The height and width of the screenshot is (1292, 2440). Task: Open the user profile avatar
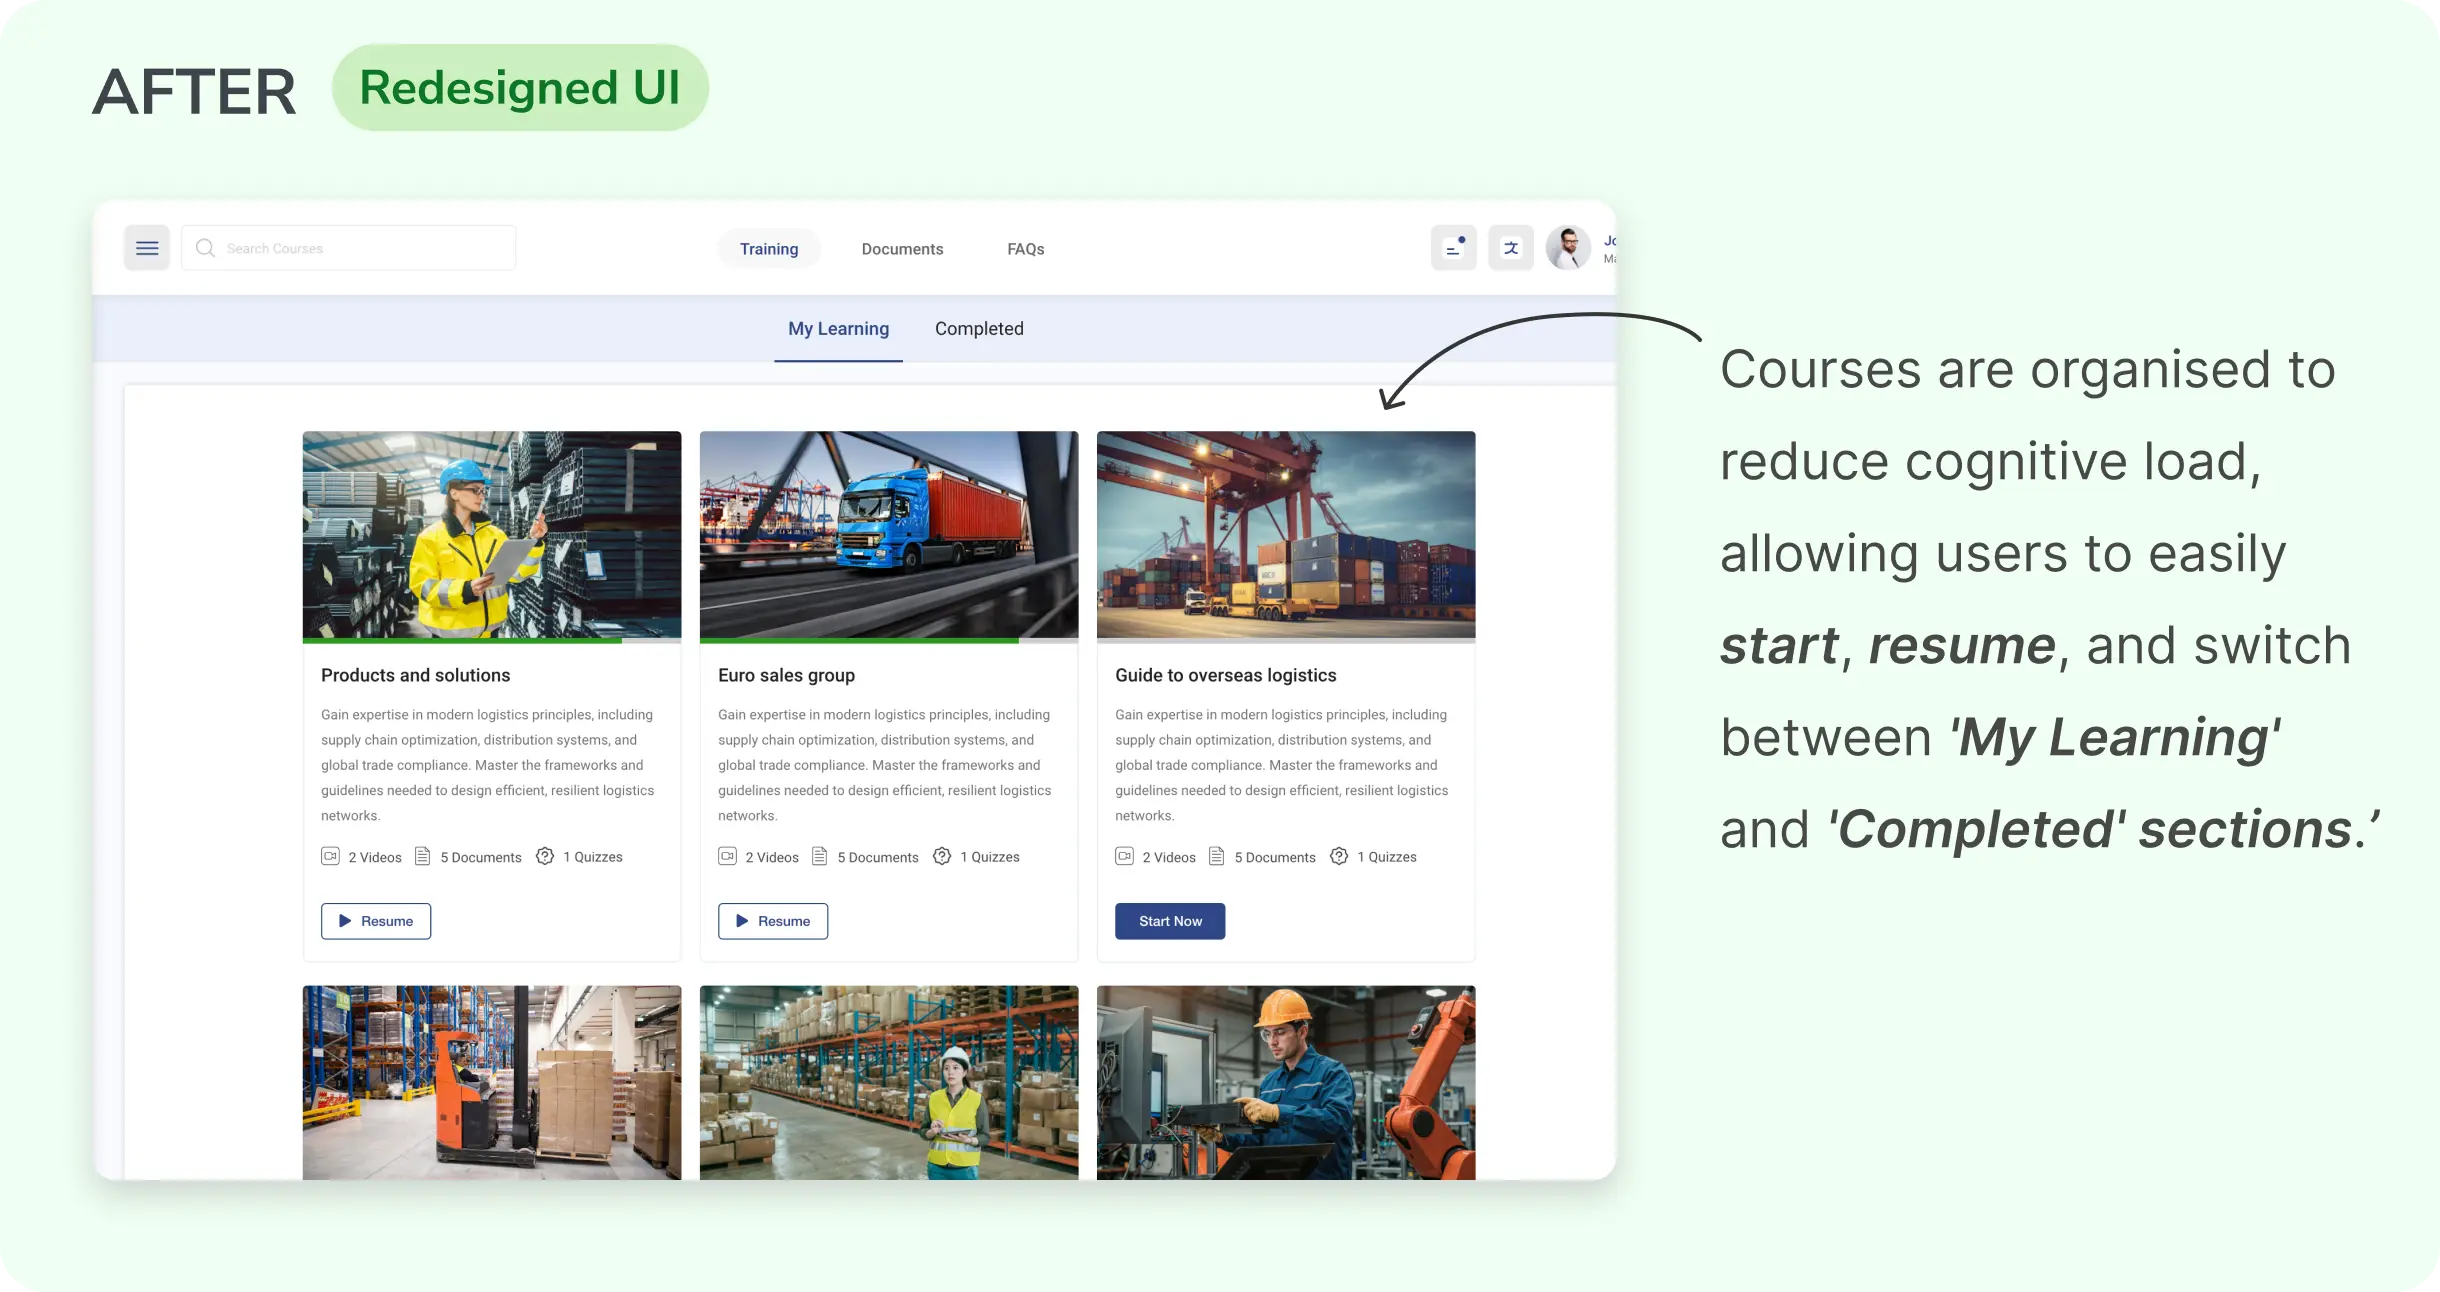pyautogui.click(x=1568, y=248)
